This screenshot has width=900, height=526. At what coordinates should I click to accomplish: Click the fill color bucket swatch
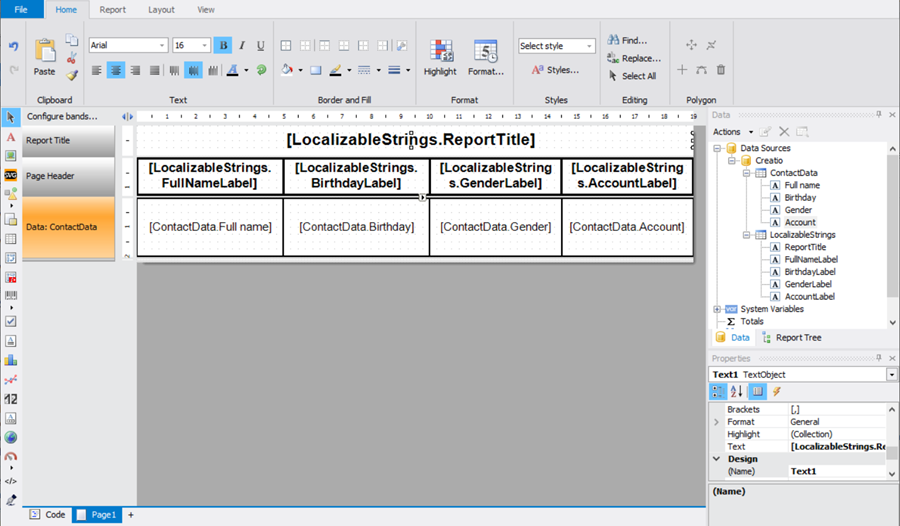287,70
